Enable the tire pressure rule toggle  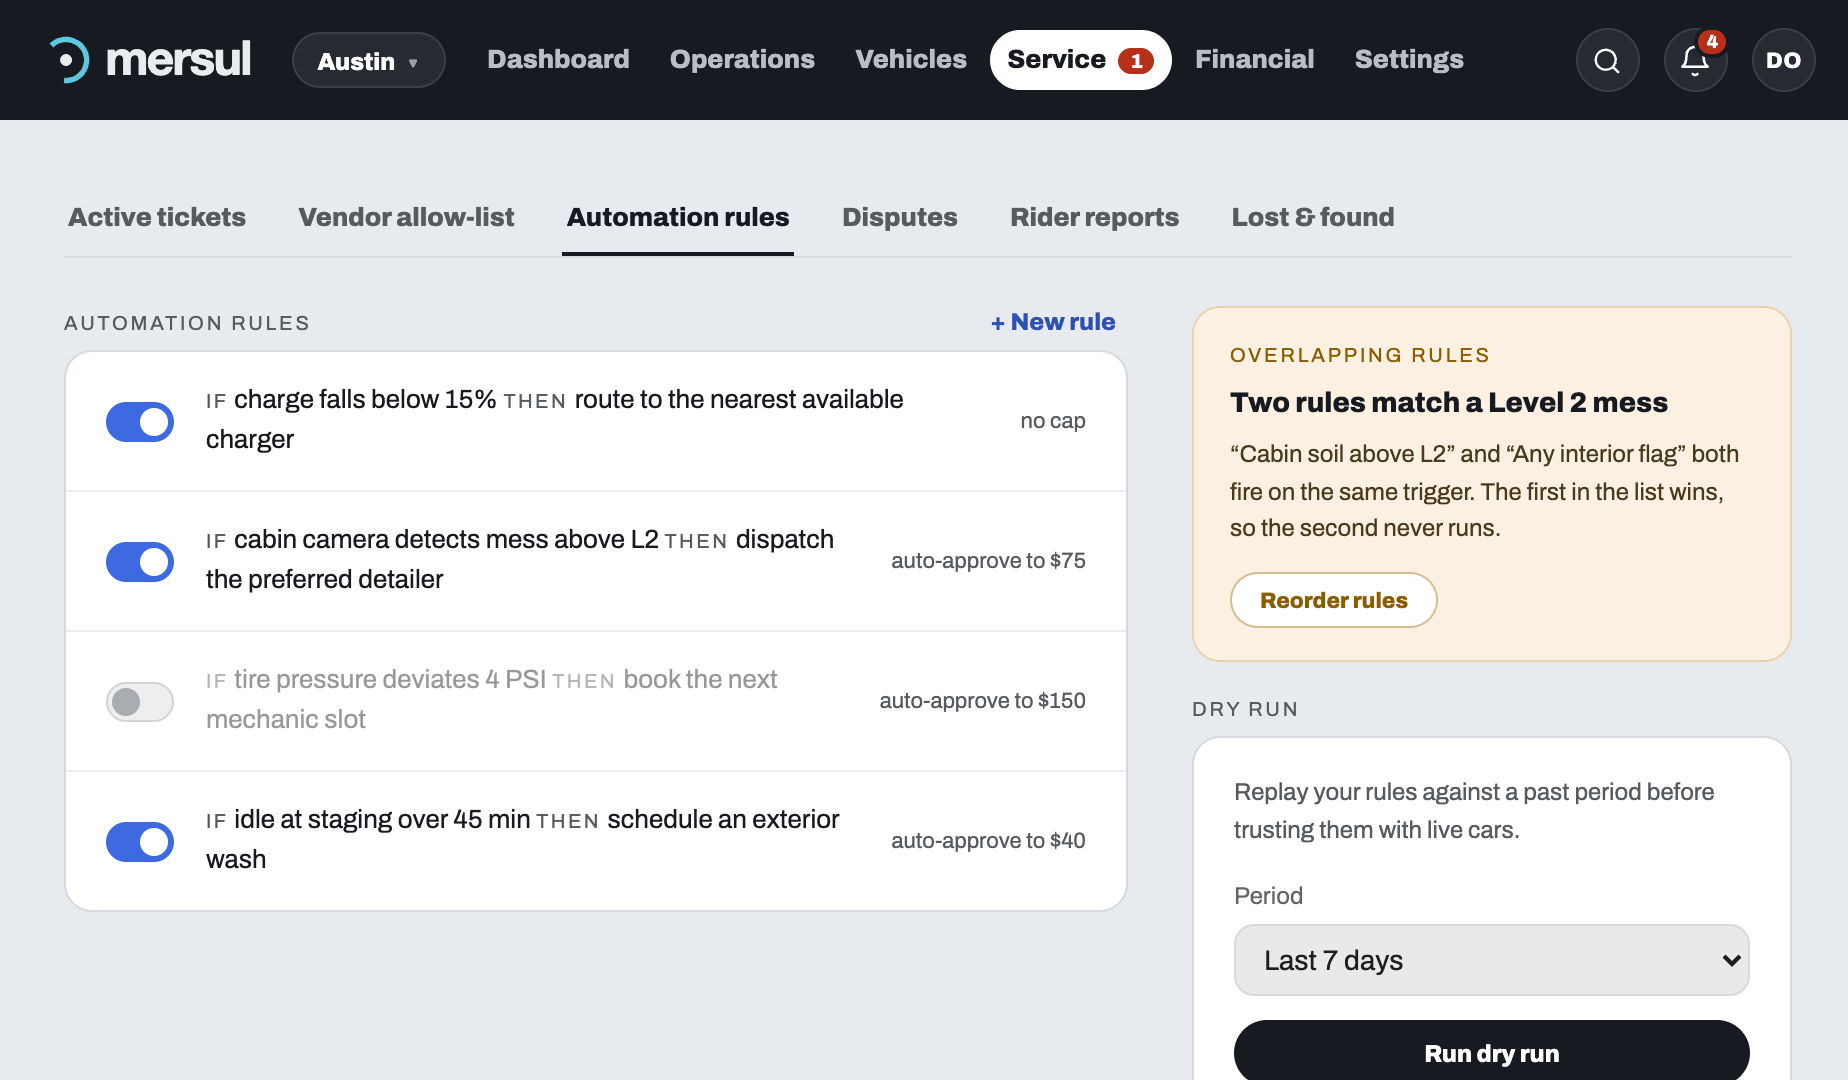point(140,701)
